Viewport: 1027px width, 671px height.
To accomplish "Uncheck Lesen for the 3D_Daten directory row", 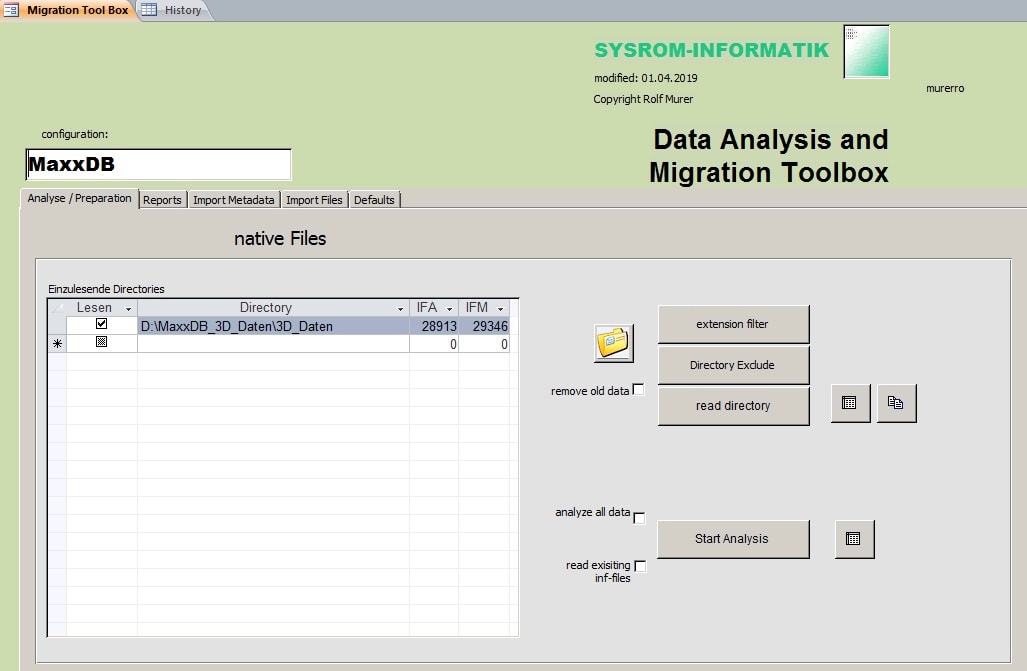I will tap(101, 325).
